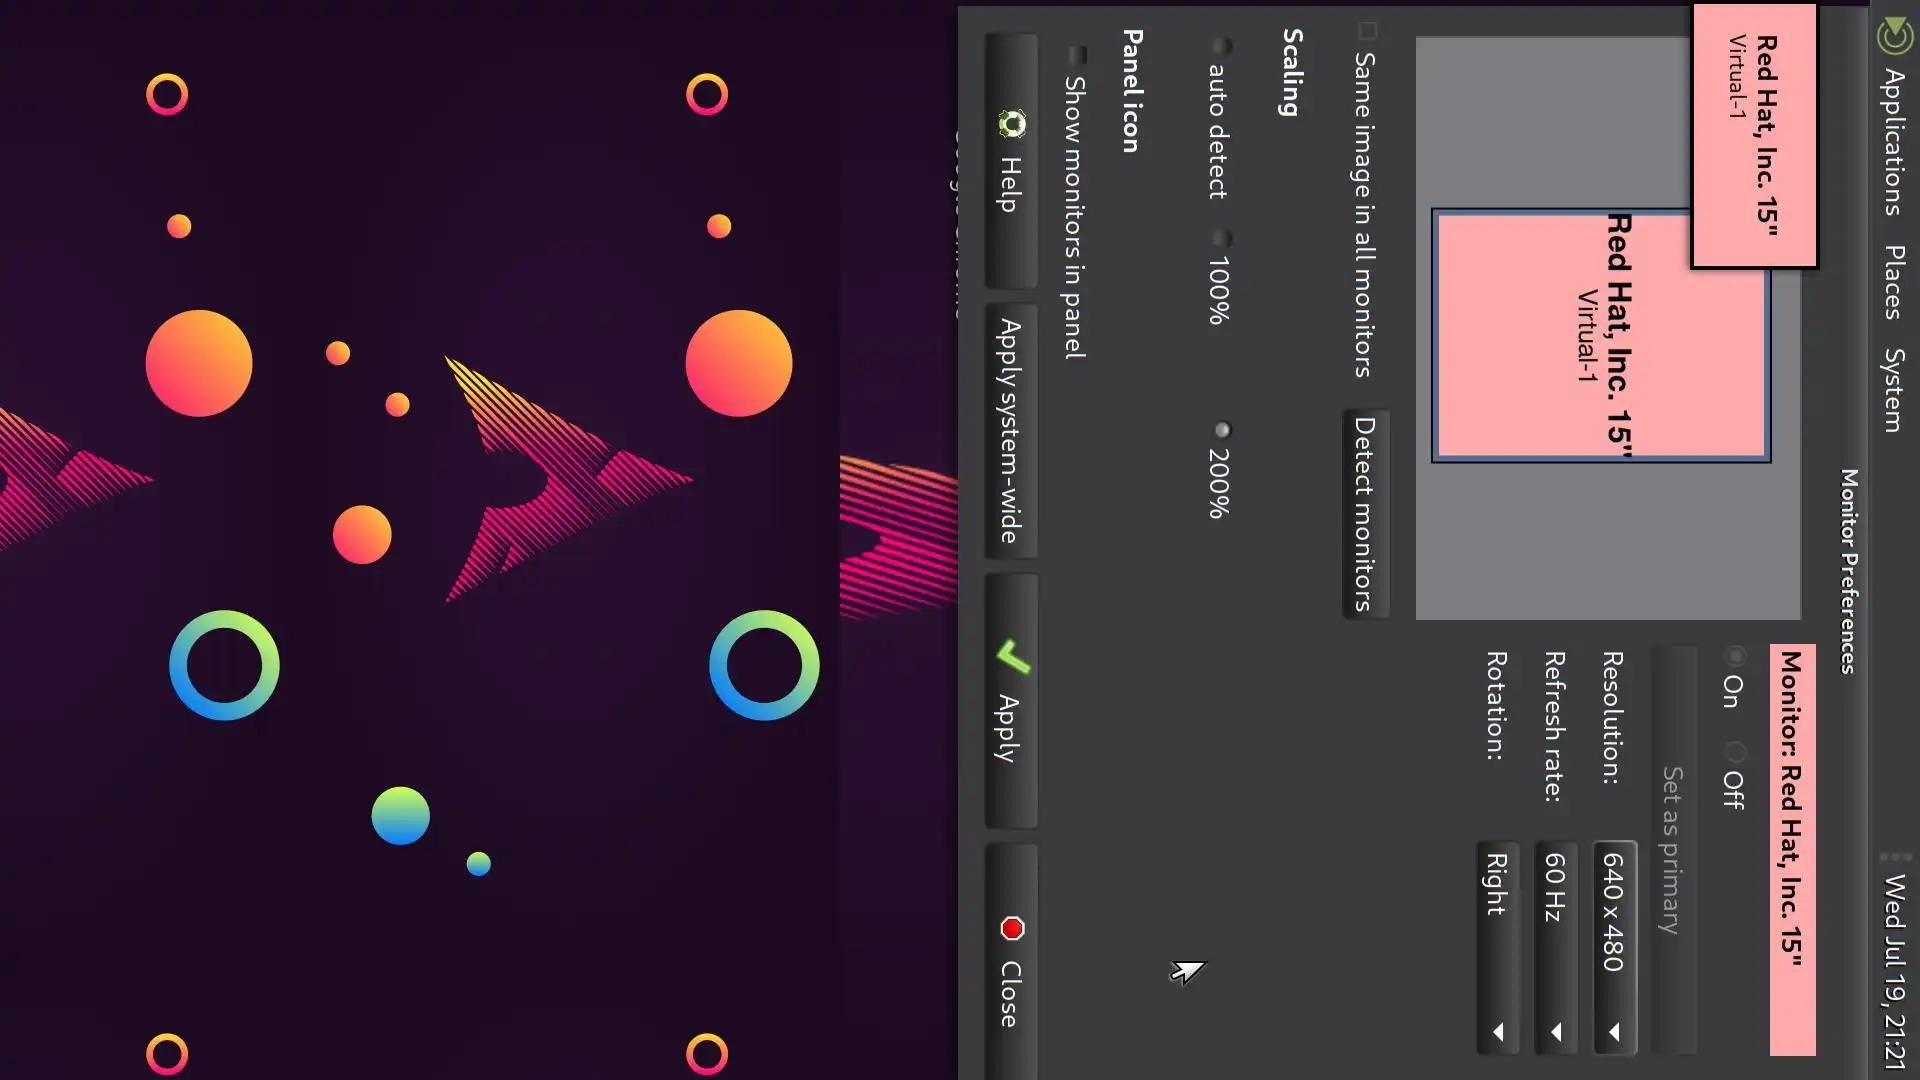Toggle Show monitors in panel checkbox
The width and height of the screenshot is (1920, 1080).
click(x=1077, y=55)
